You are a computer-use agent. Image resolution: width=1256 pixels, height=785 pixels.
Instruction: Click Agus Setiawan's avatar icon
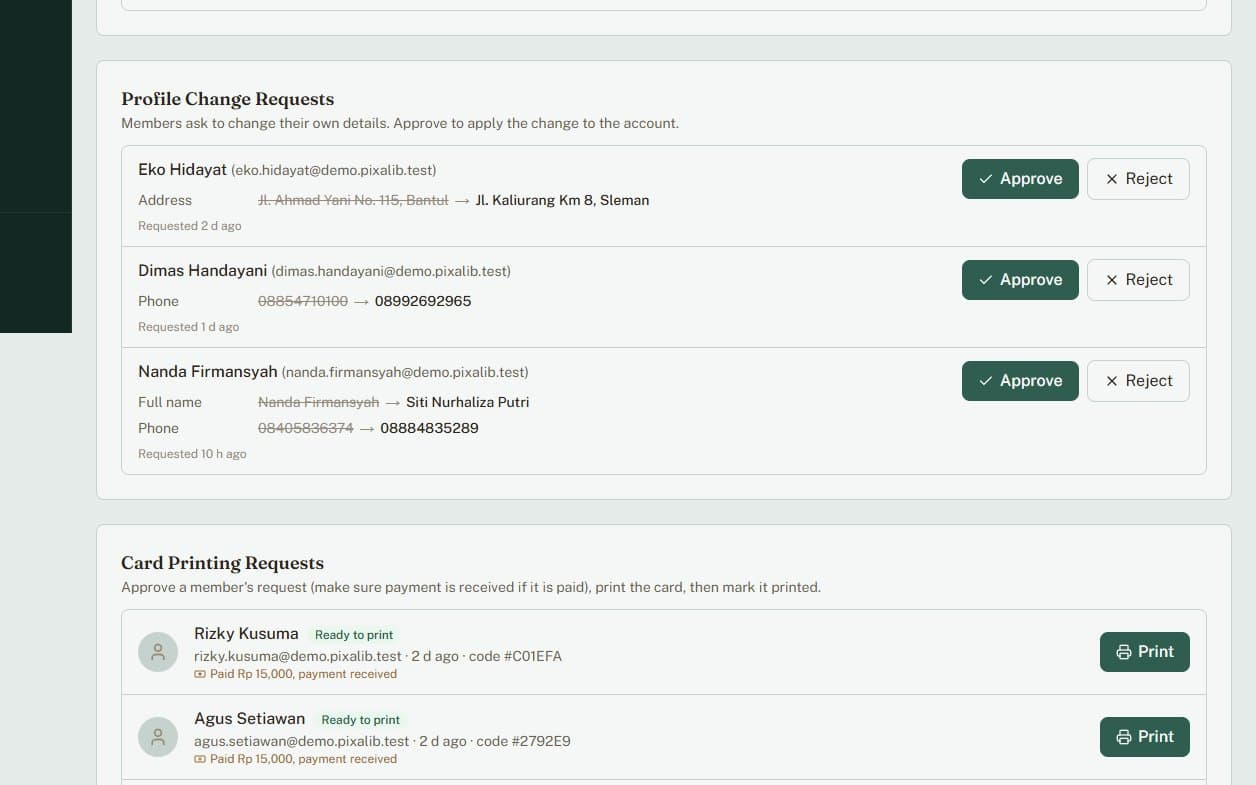point(158,737)
